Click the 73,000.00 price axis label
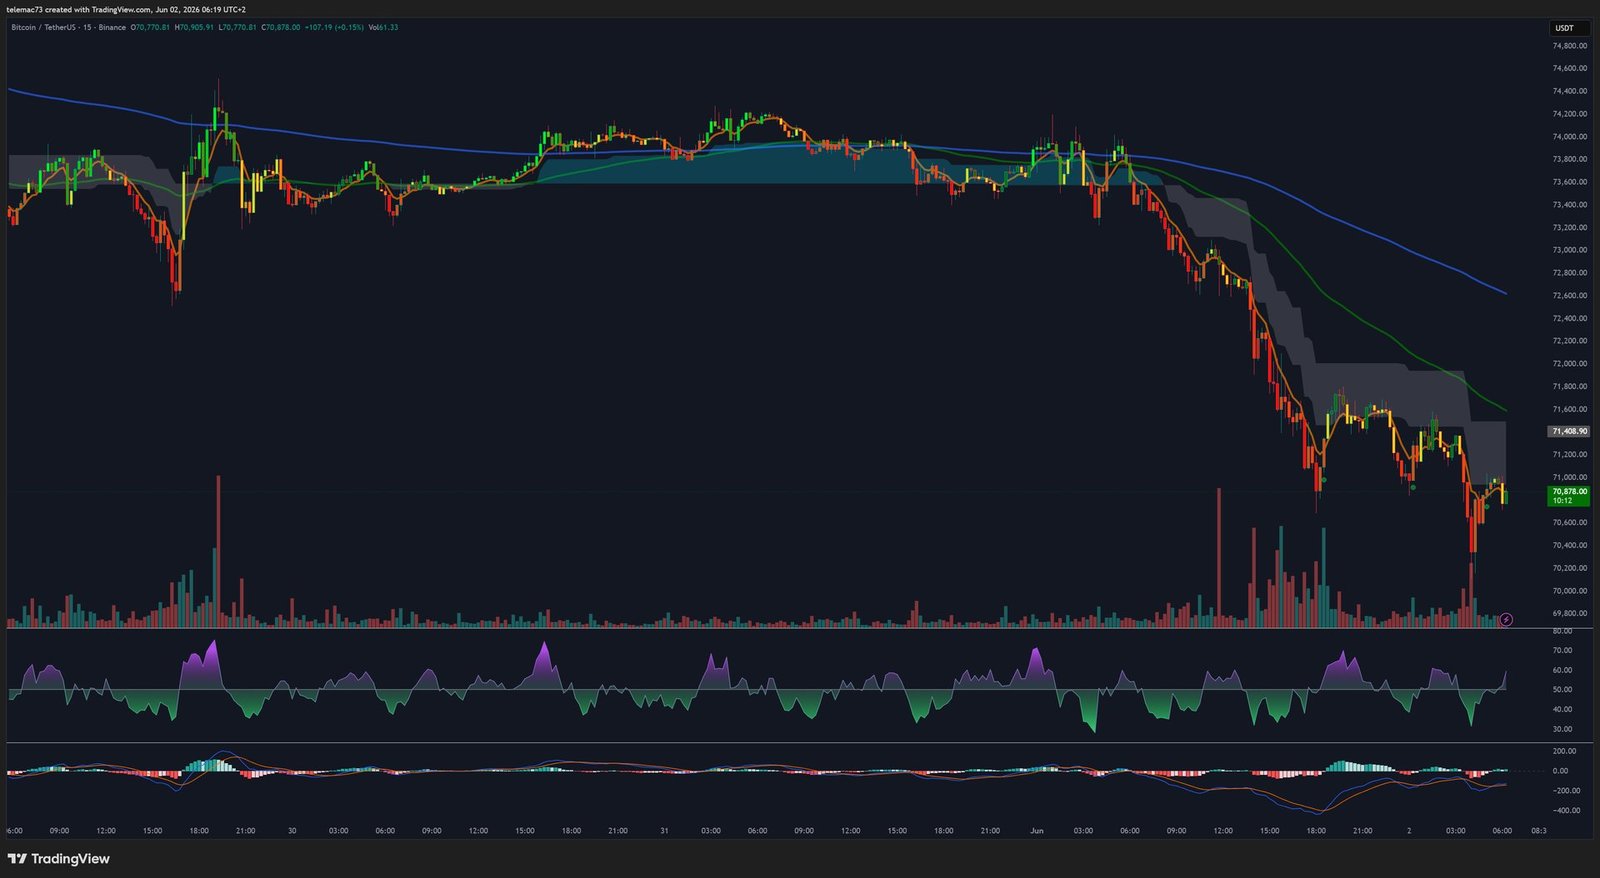Image resolution: width=1600 pixels, height=878 pixels. click(1569, 250)
